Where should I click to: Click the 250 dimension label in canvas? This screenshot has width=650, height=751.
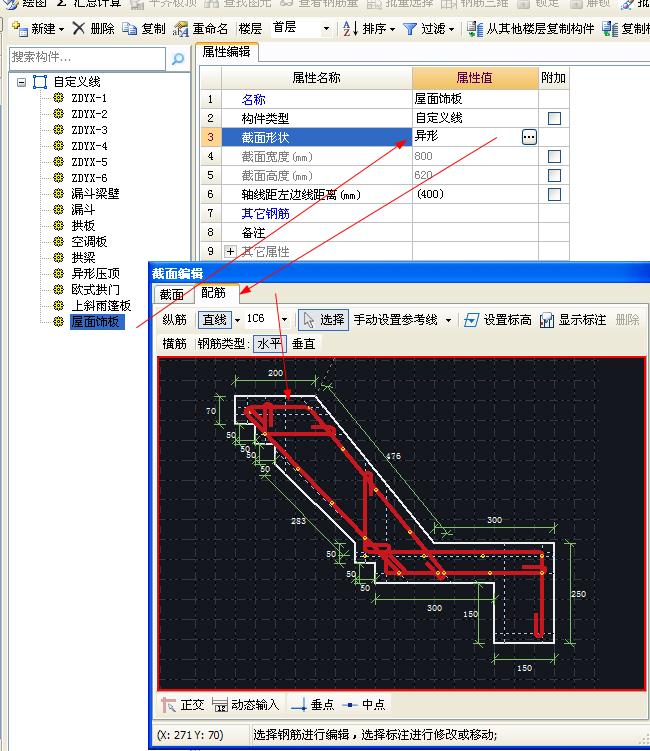(x=579, y=594)
